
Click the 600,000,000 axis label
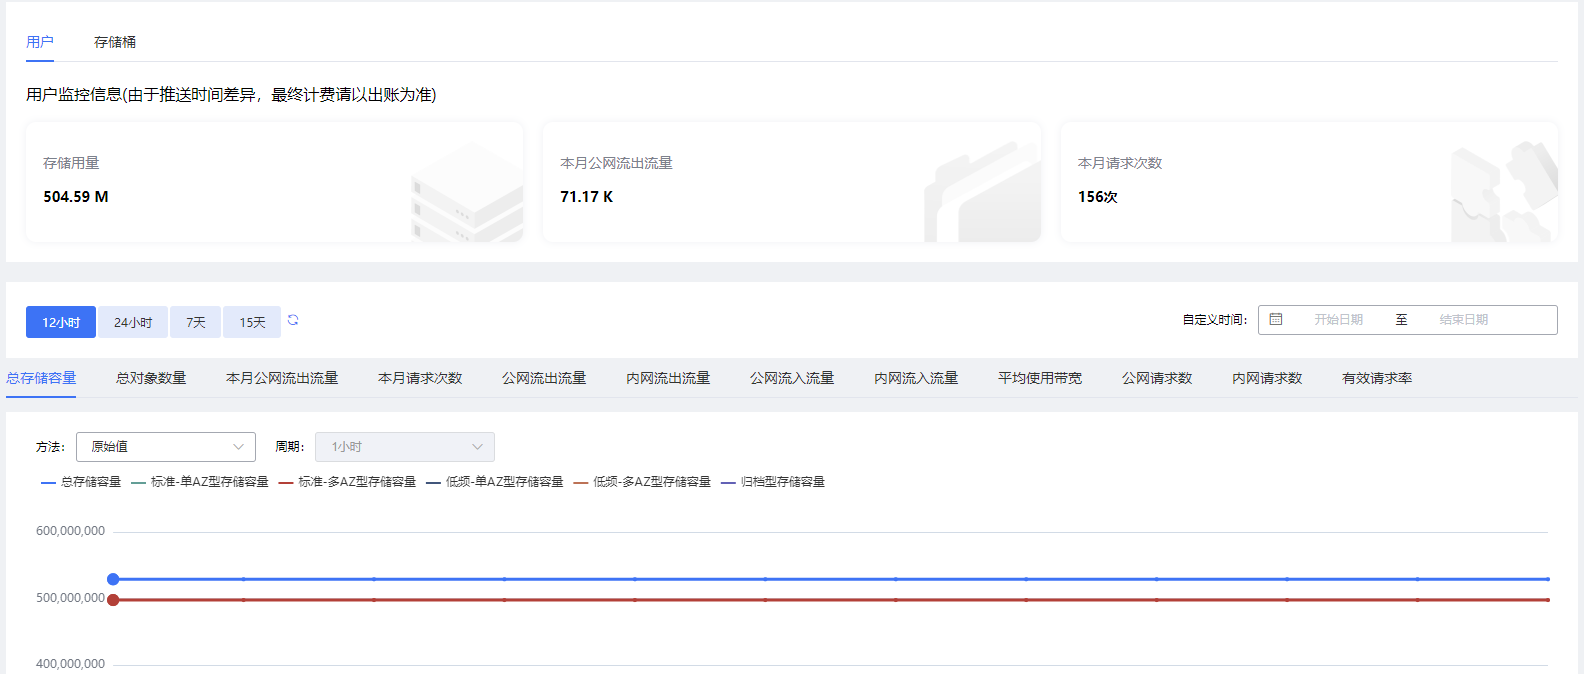pyautogui.click(x=70, y=531)
